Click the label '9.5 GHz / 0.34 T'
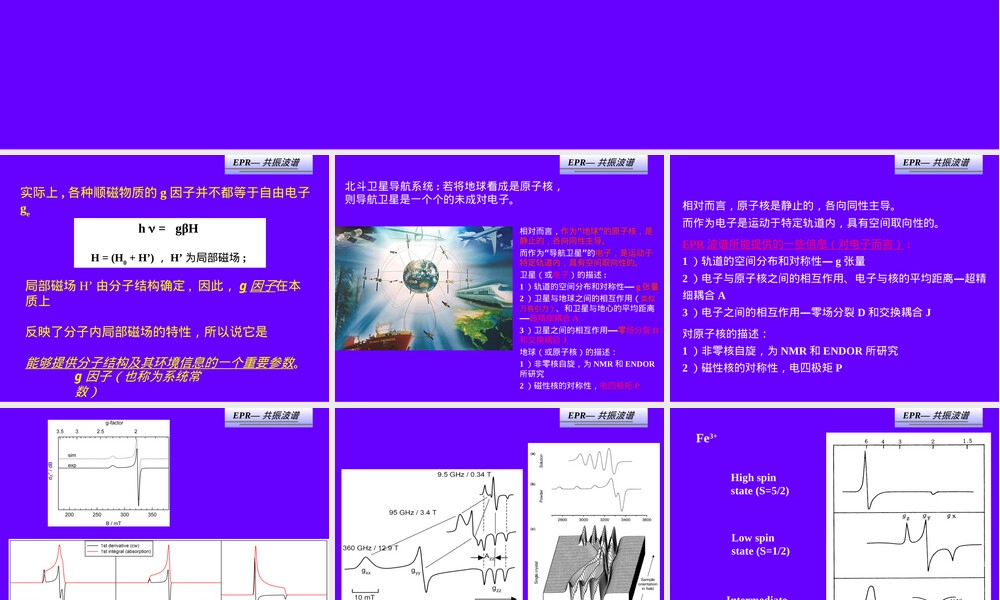 (464, 475)
